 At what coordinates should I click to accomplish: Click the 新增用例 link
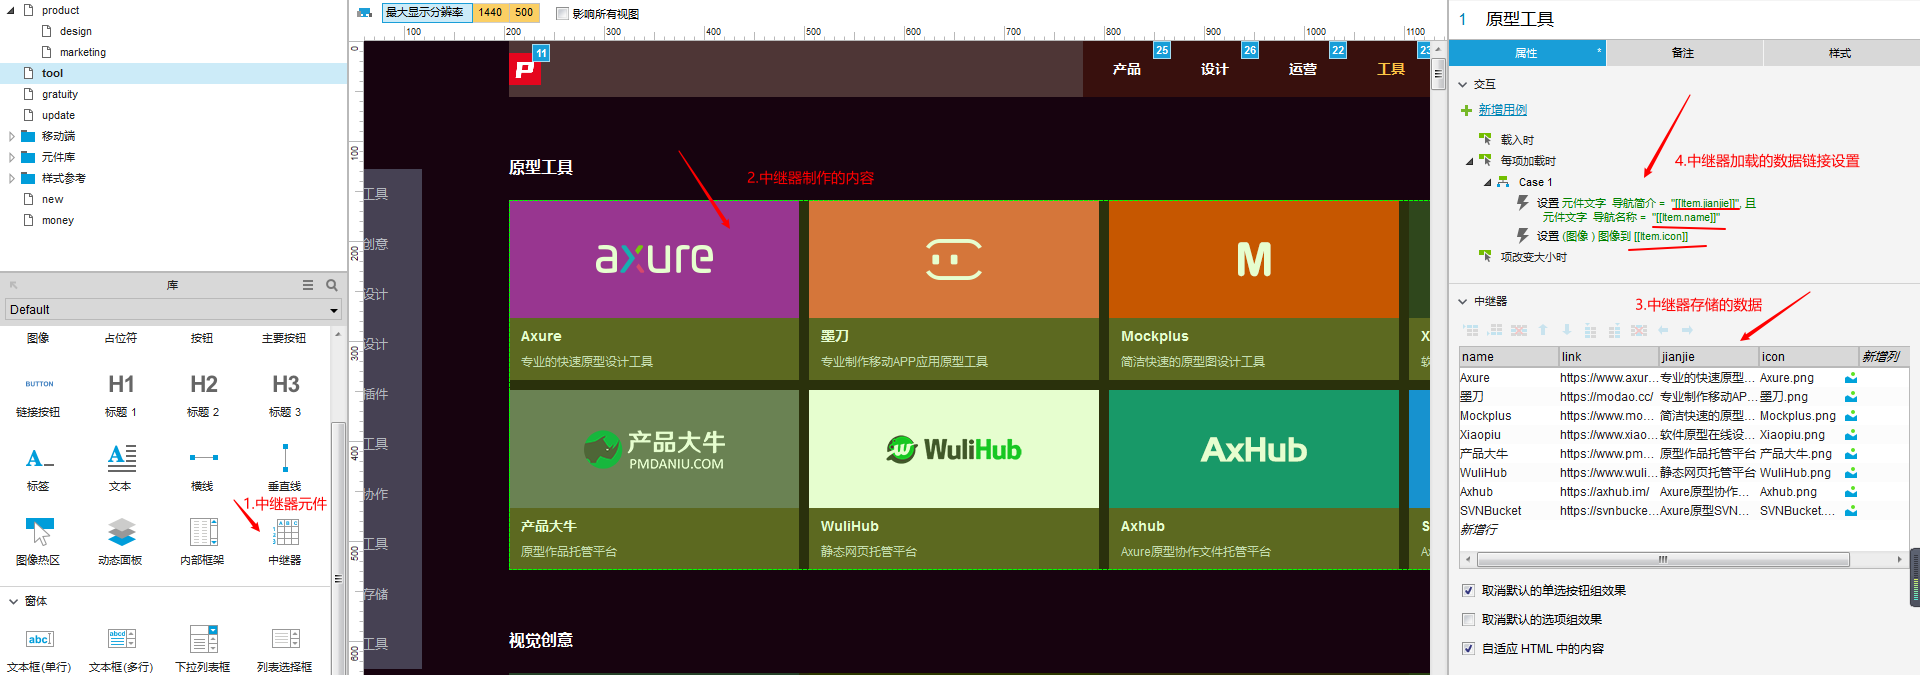tap(1503, 110)
